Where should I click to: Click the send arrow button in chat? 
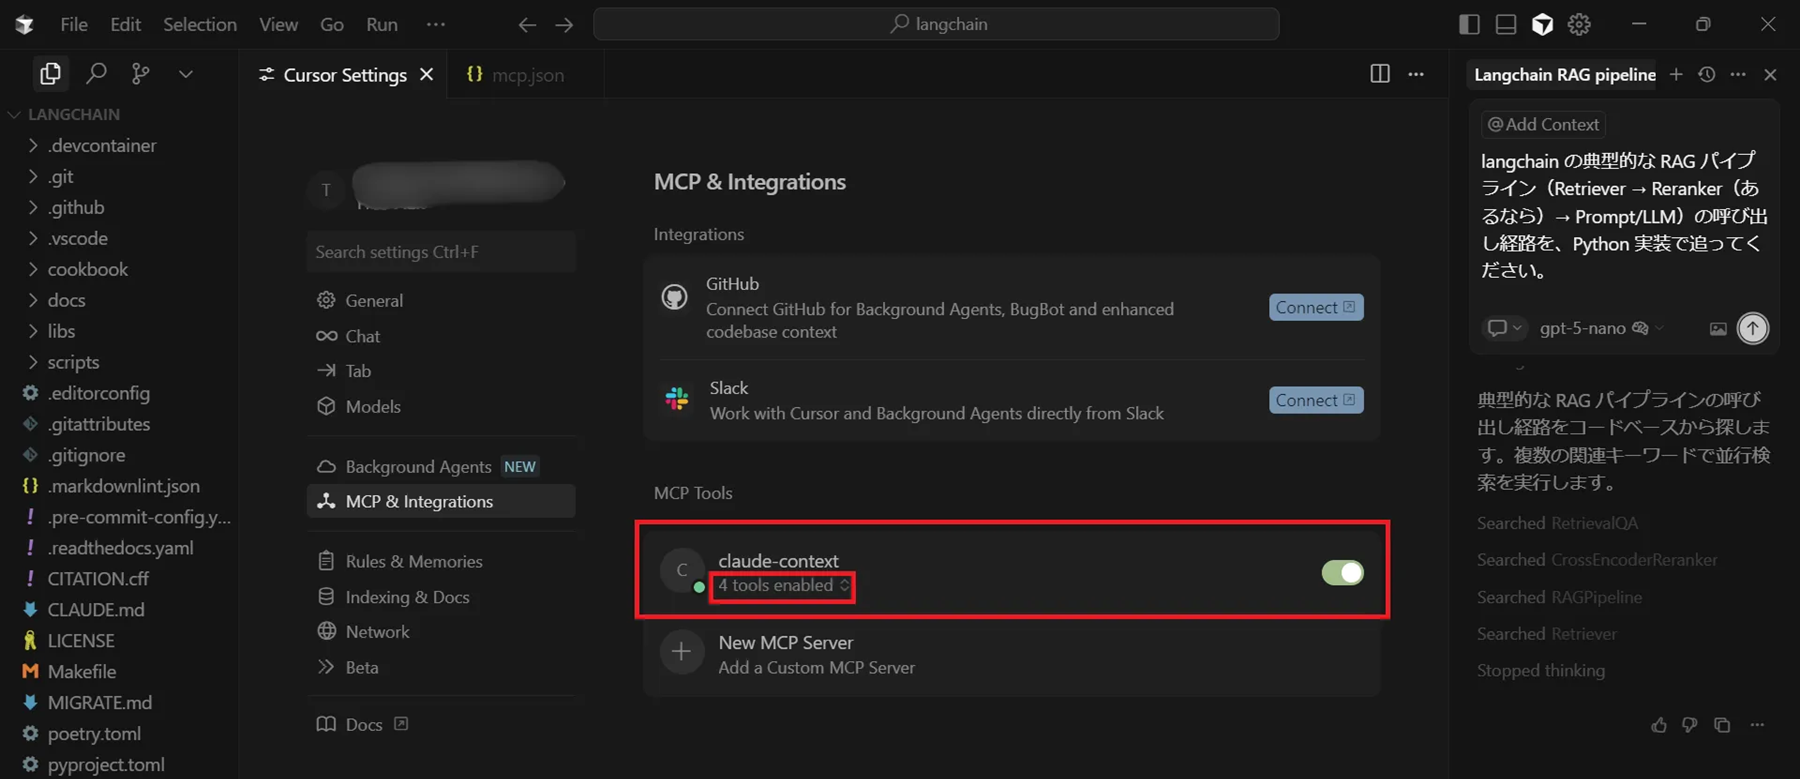(1752, 328)
